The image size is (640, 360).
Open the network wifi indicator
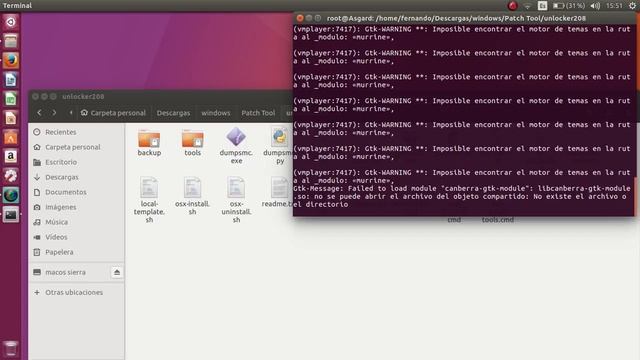527,6
